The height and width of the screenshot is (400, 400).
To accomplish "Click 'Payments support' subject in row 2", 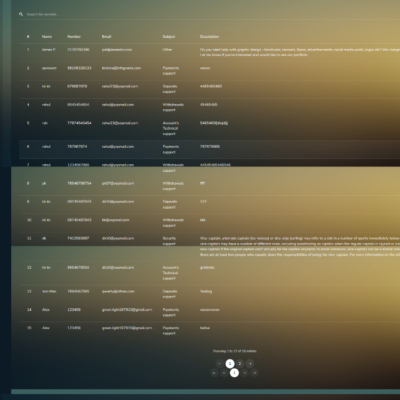I will pos(171,71).
